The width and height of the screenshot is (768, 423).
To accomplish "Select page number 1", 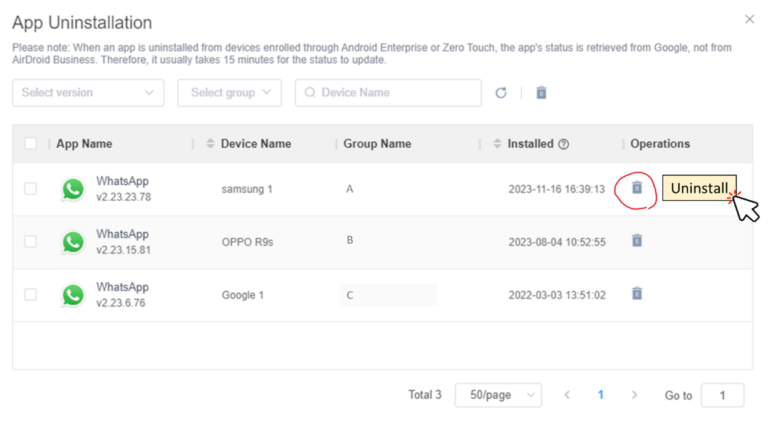I will 600,395.
